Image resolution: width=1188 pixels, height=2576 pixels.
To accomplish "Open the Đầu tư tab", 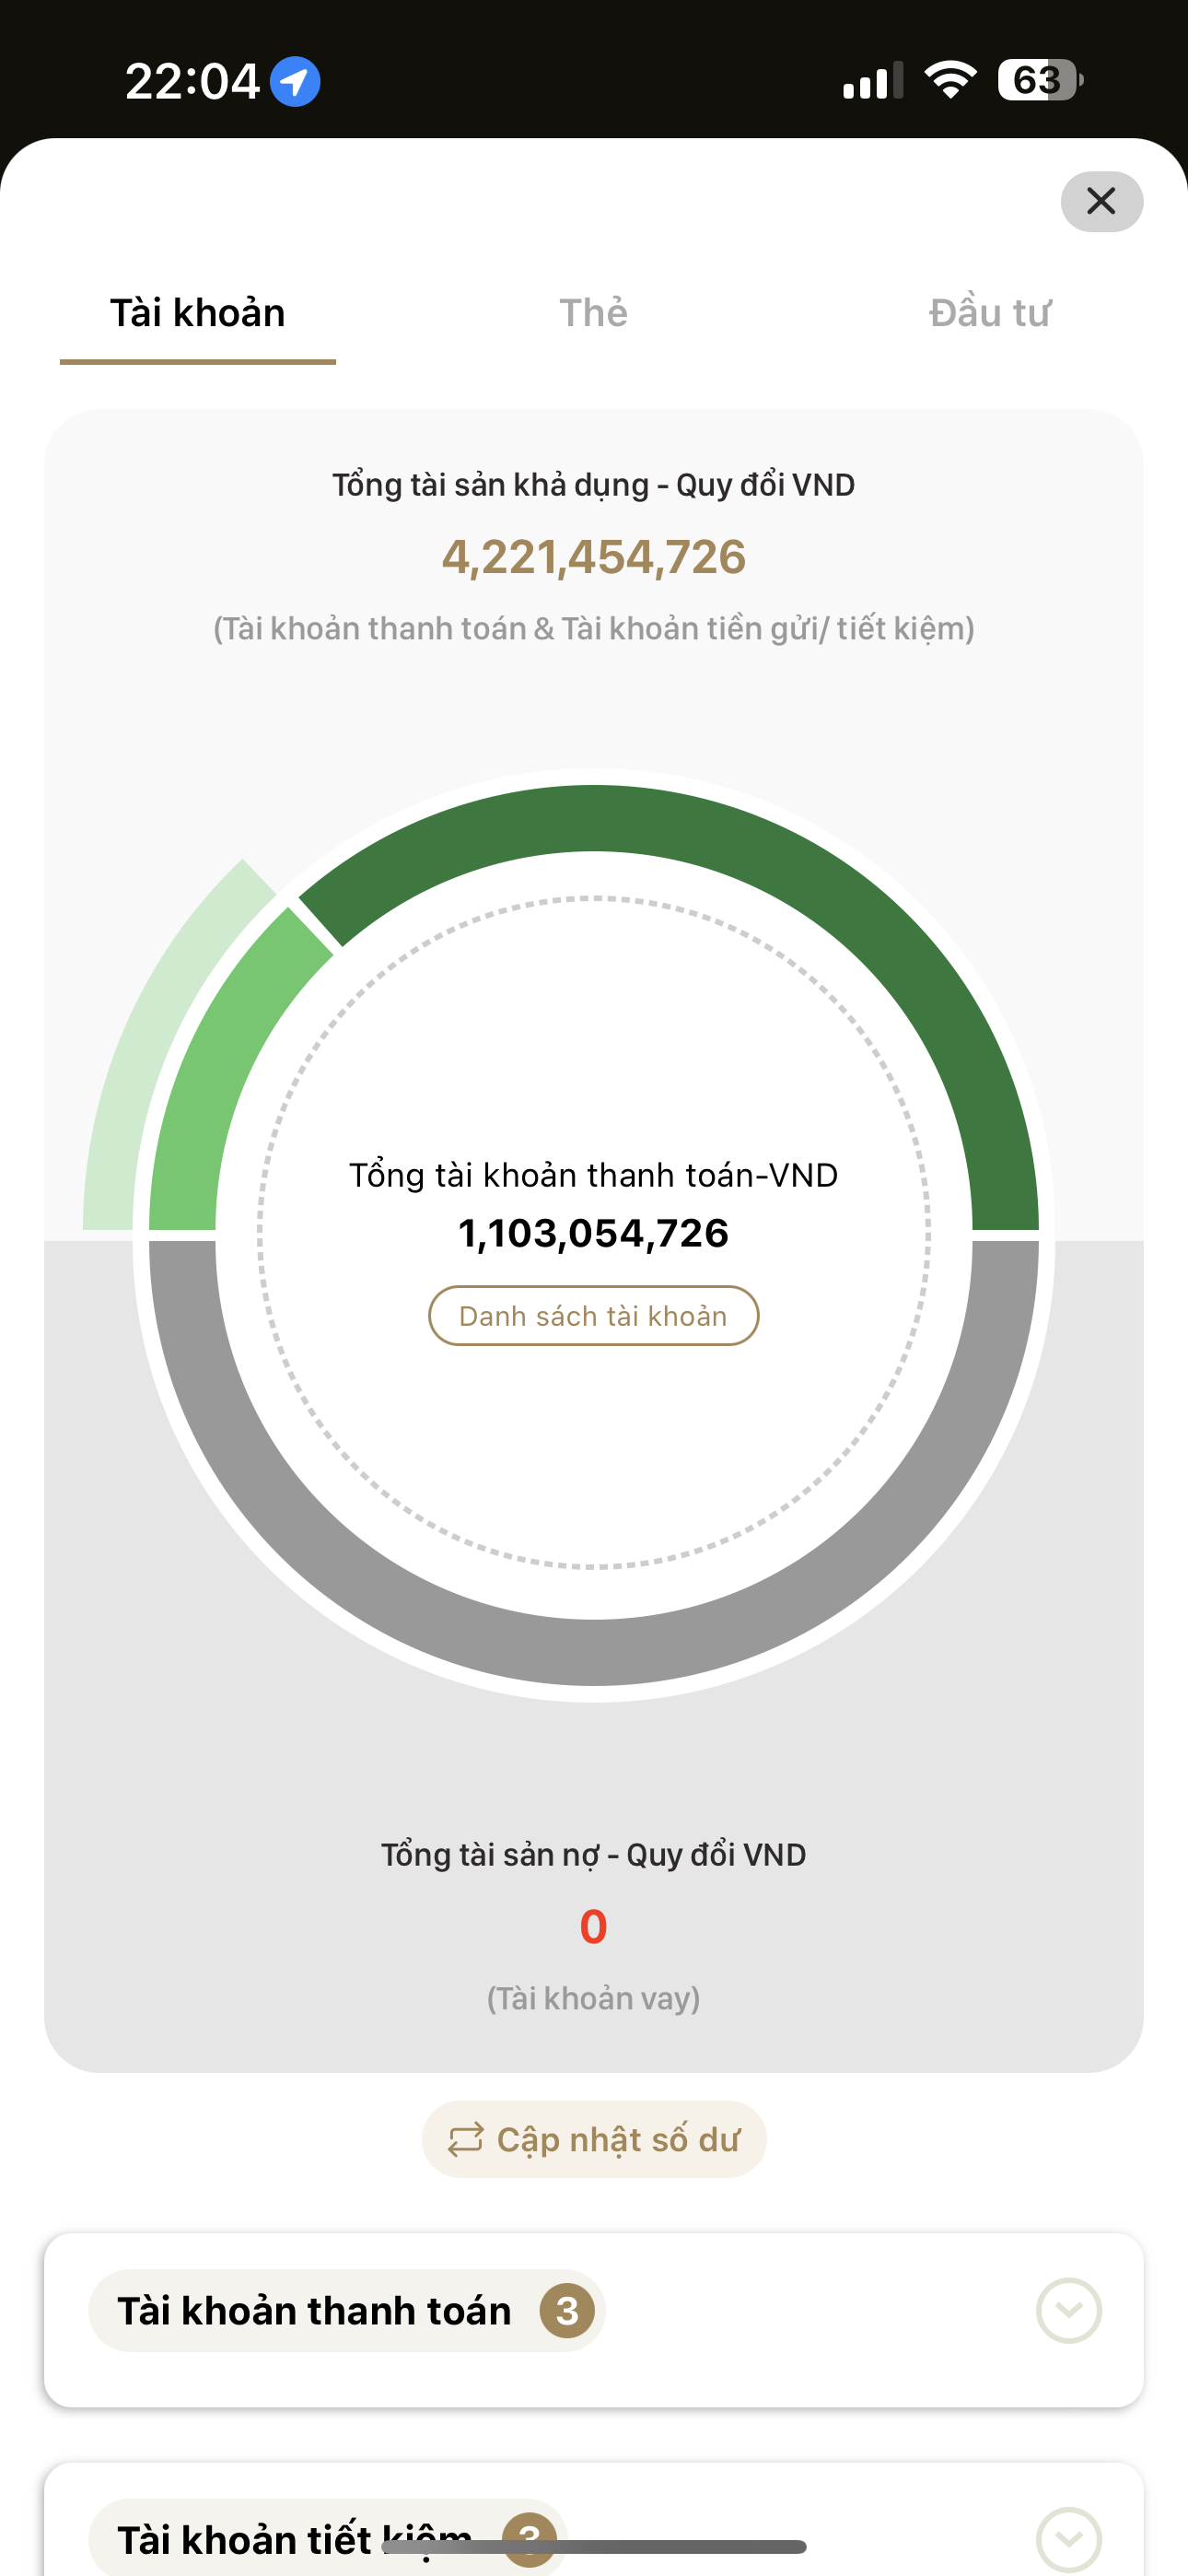I will 989,313.
